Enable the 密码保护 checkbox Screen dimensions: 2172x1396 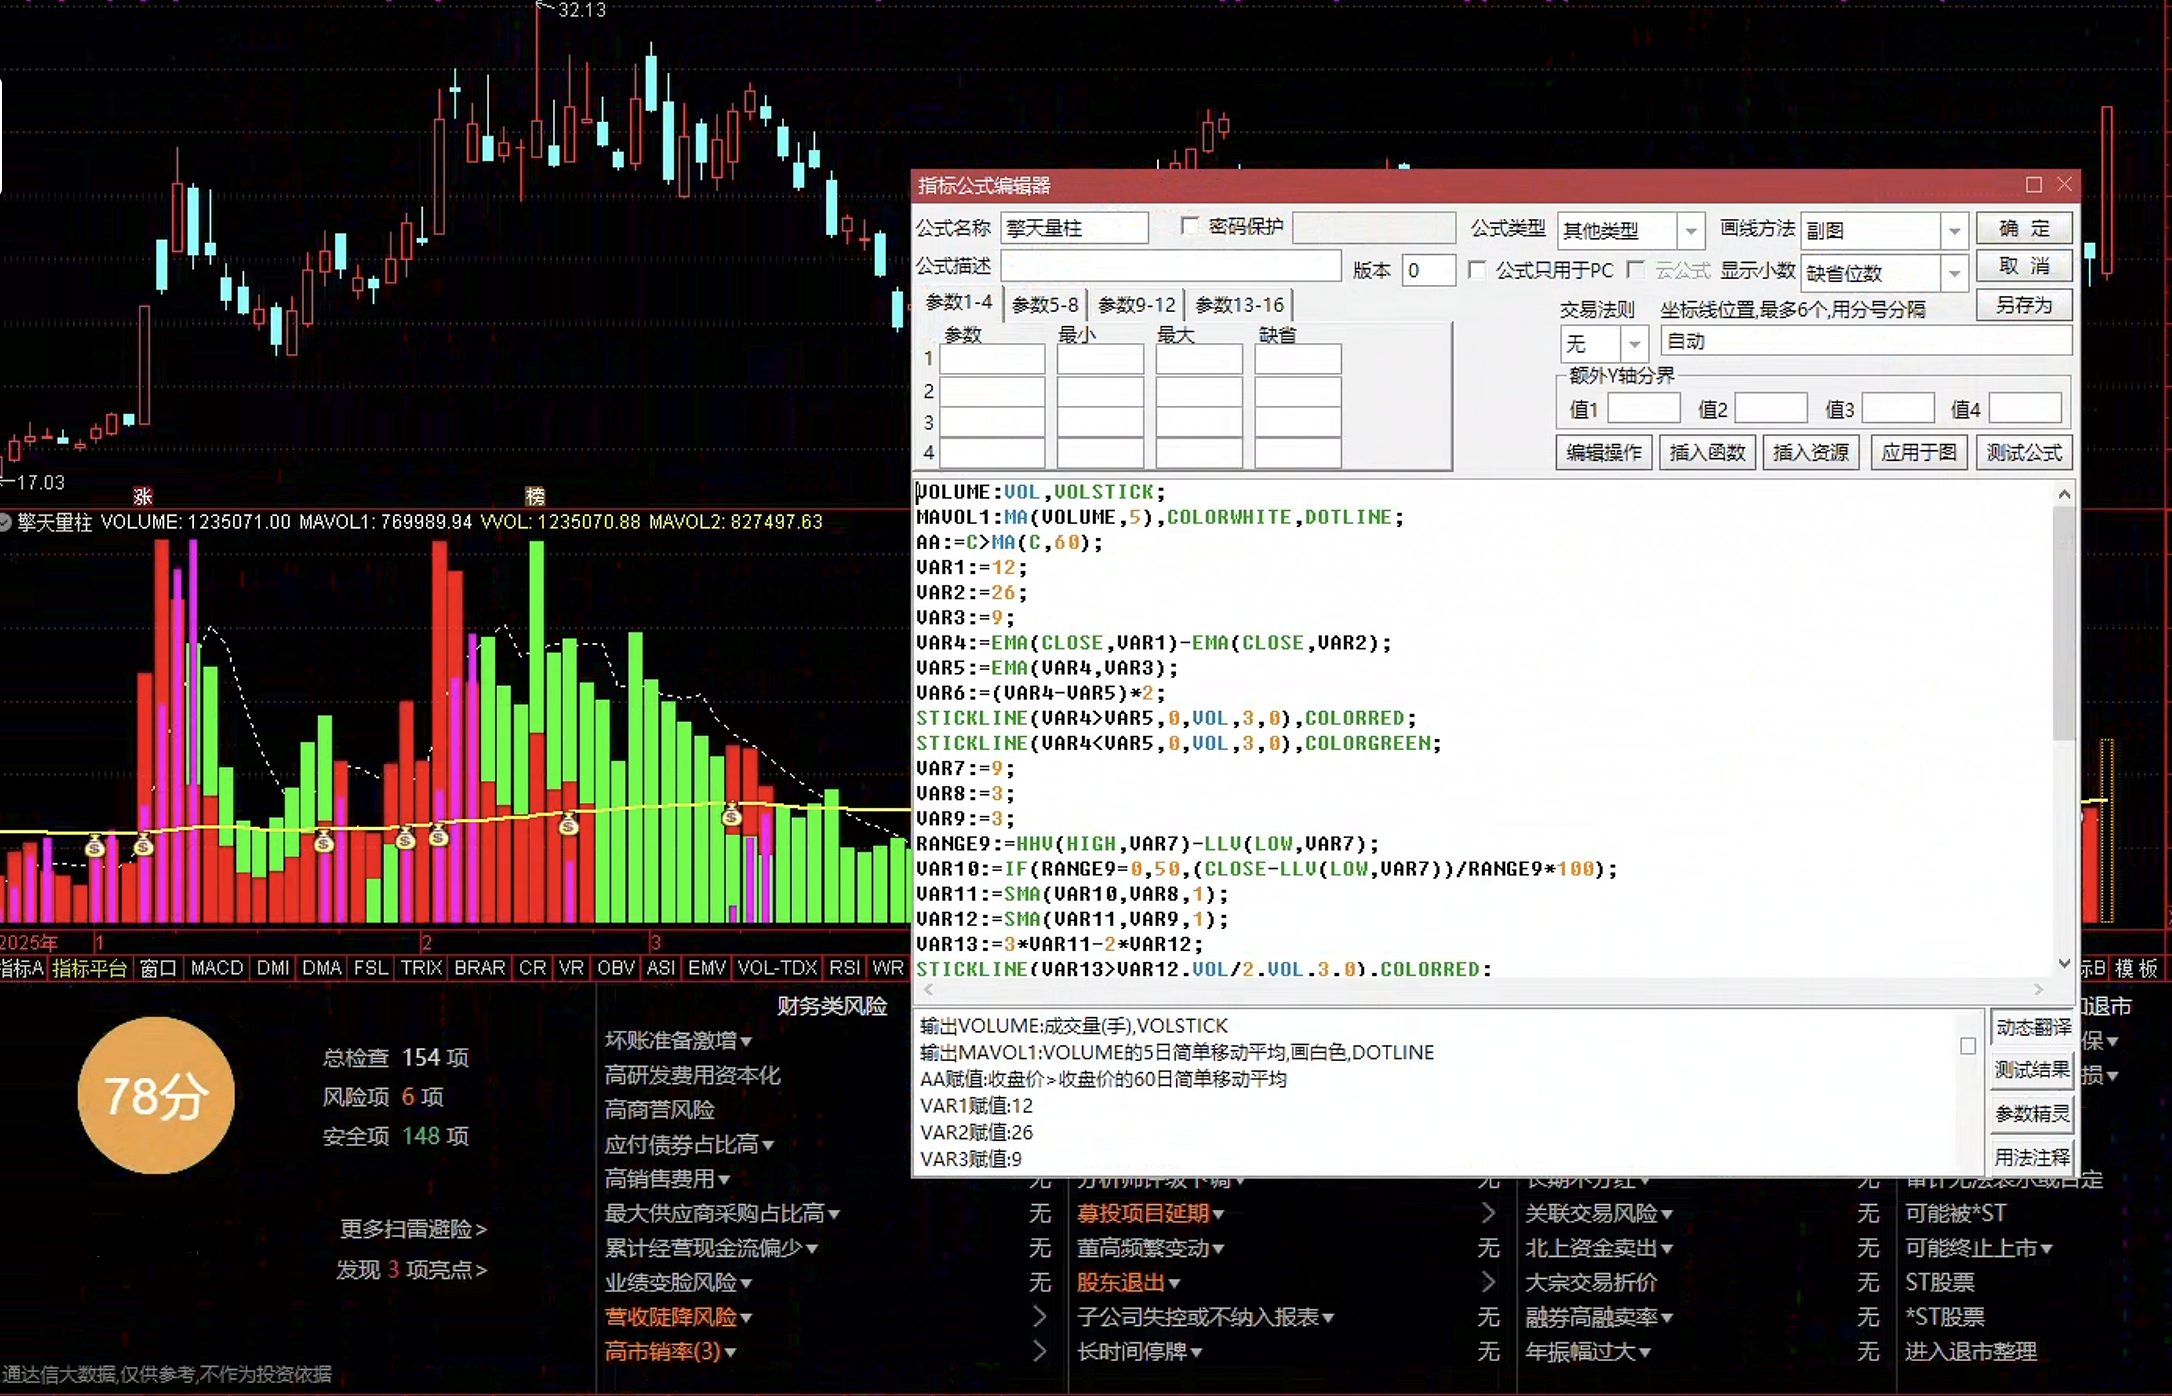1190,227
